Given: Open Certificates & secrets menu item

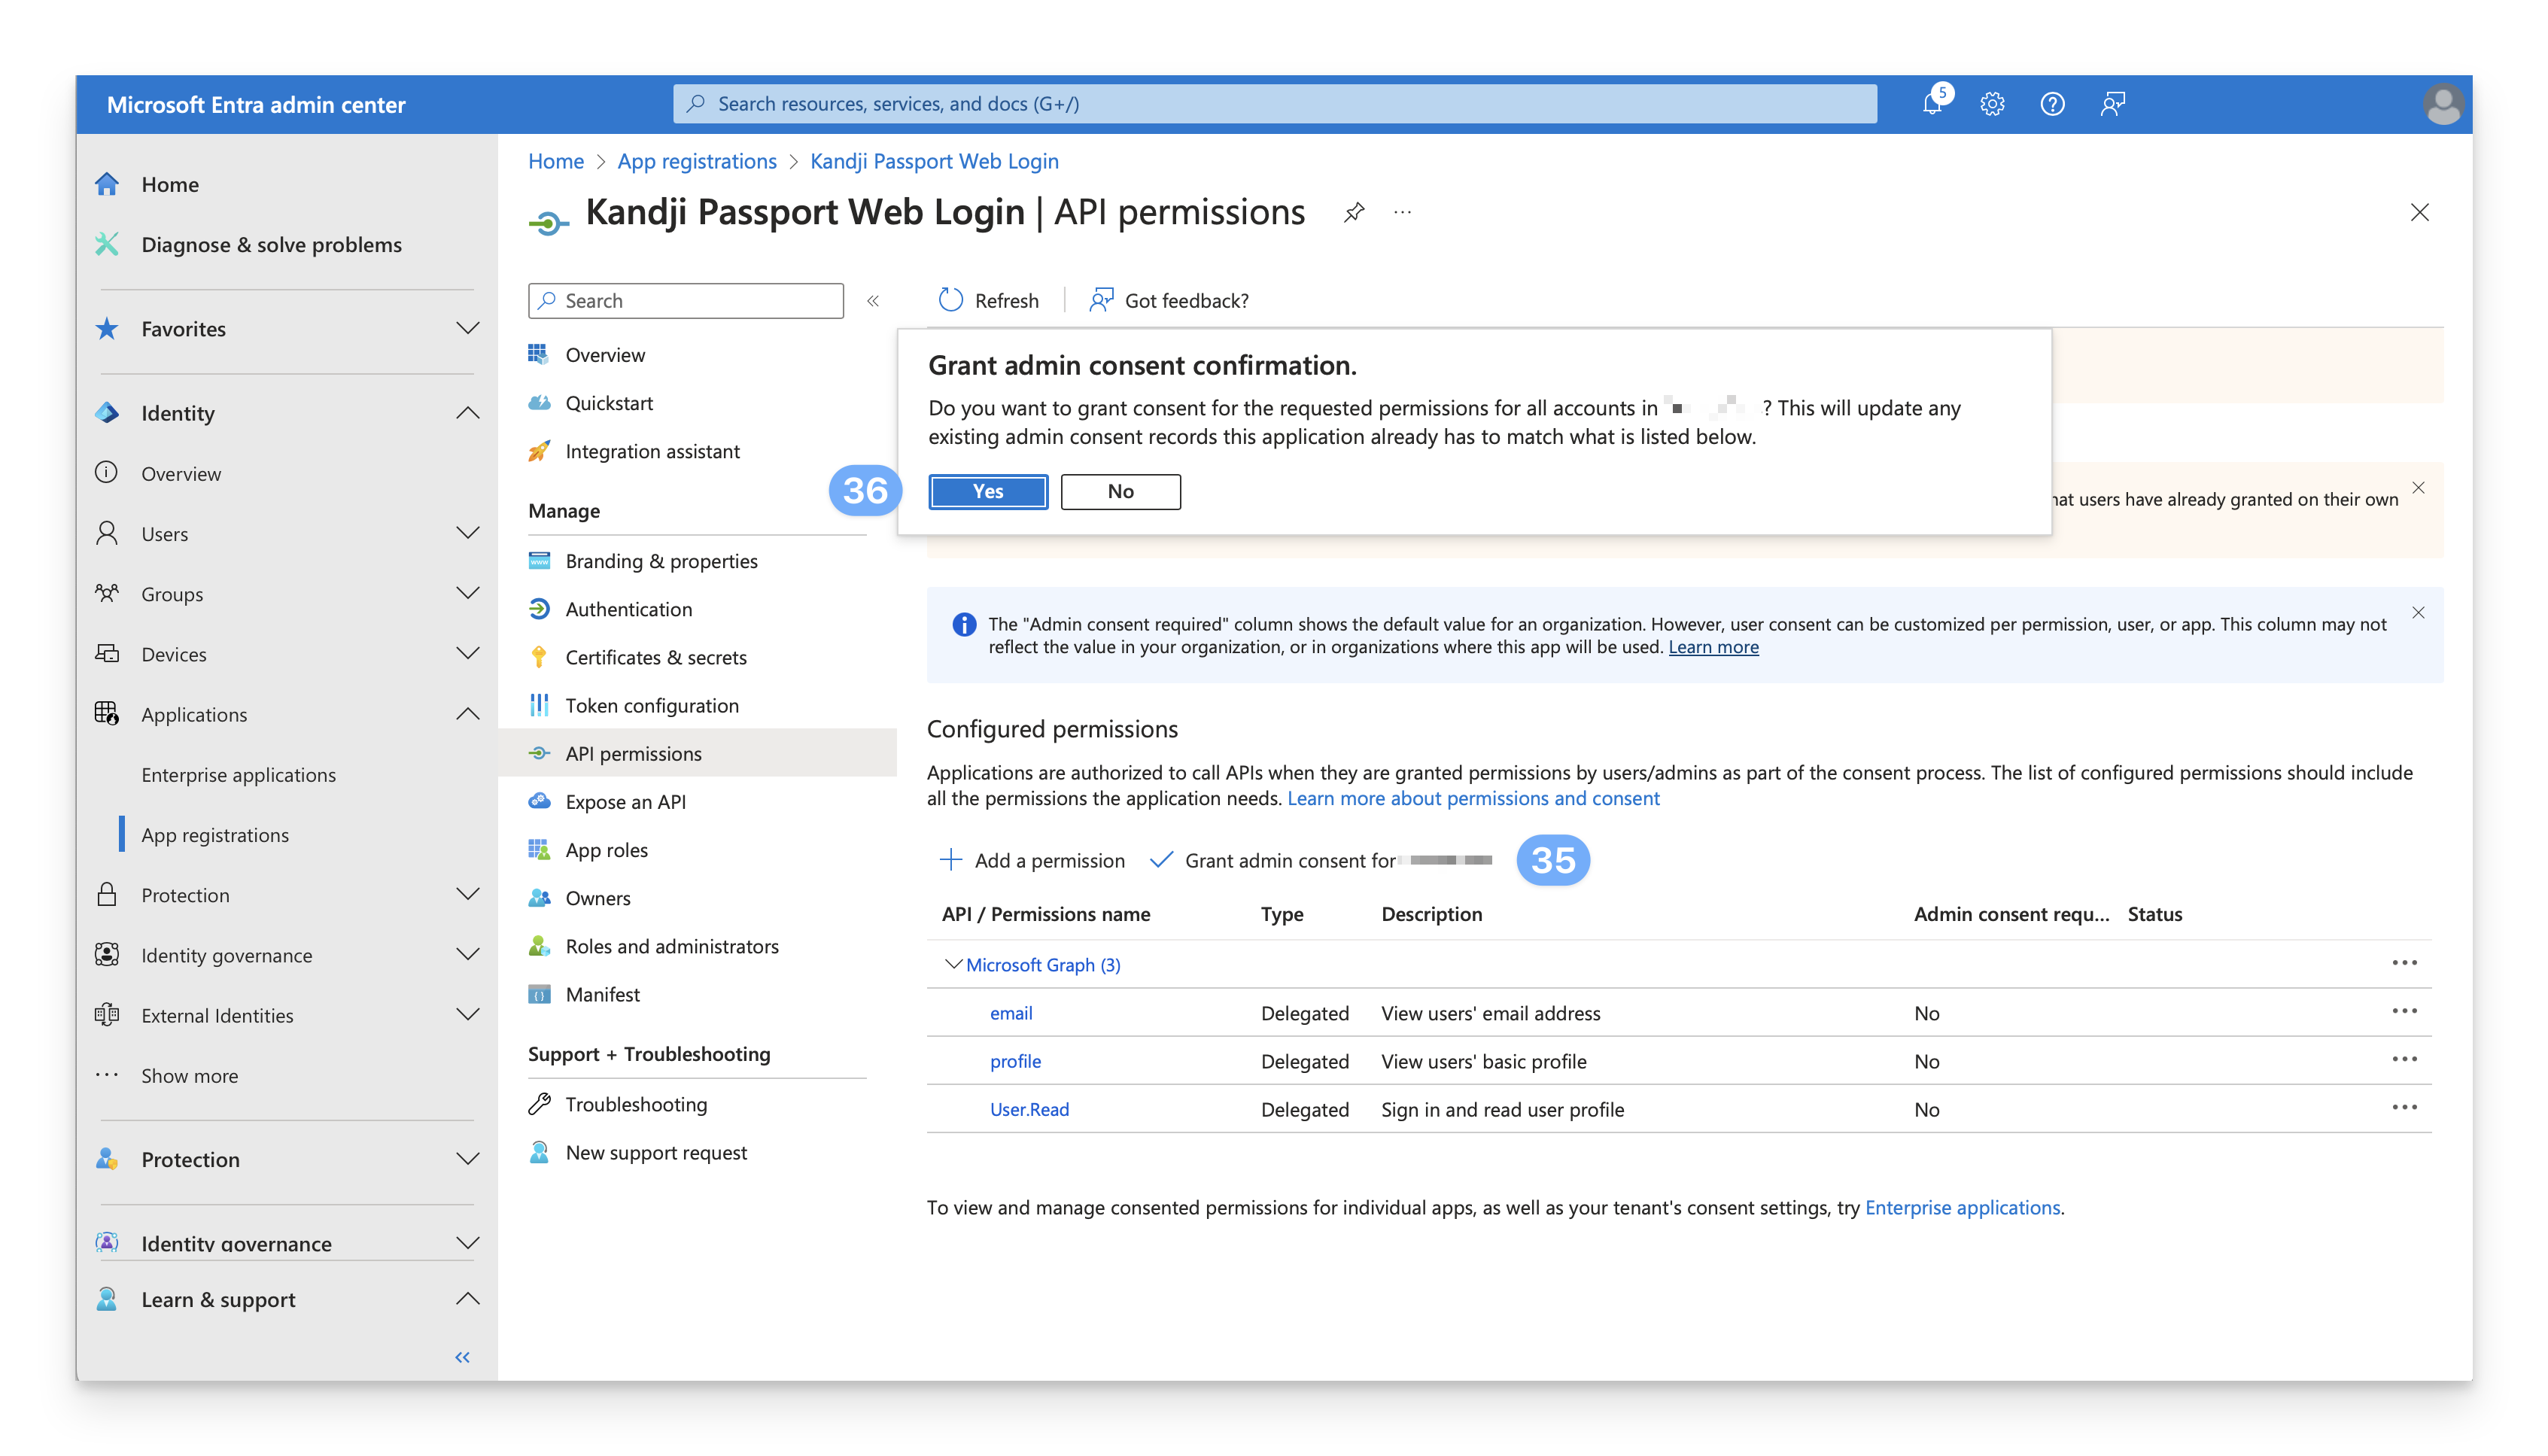Looking at the screenshot, I should coord(656,657).
